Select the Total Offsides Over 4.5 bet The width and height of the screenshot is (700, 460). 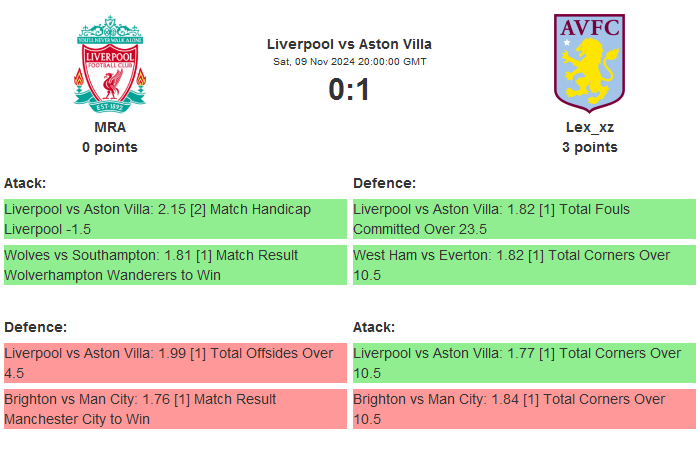175,363
